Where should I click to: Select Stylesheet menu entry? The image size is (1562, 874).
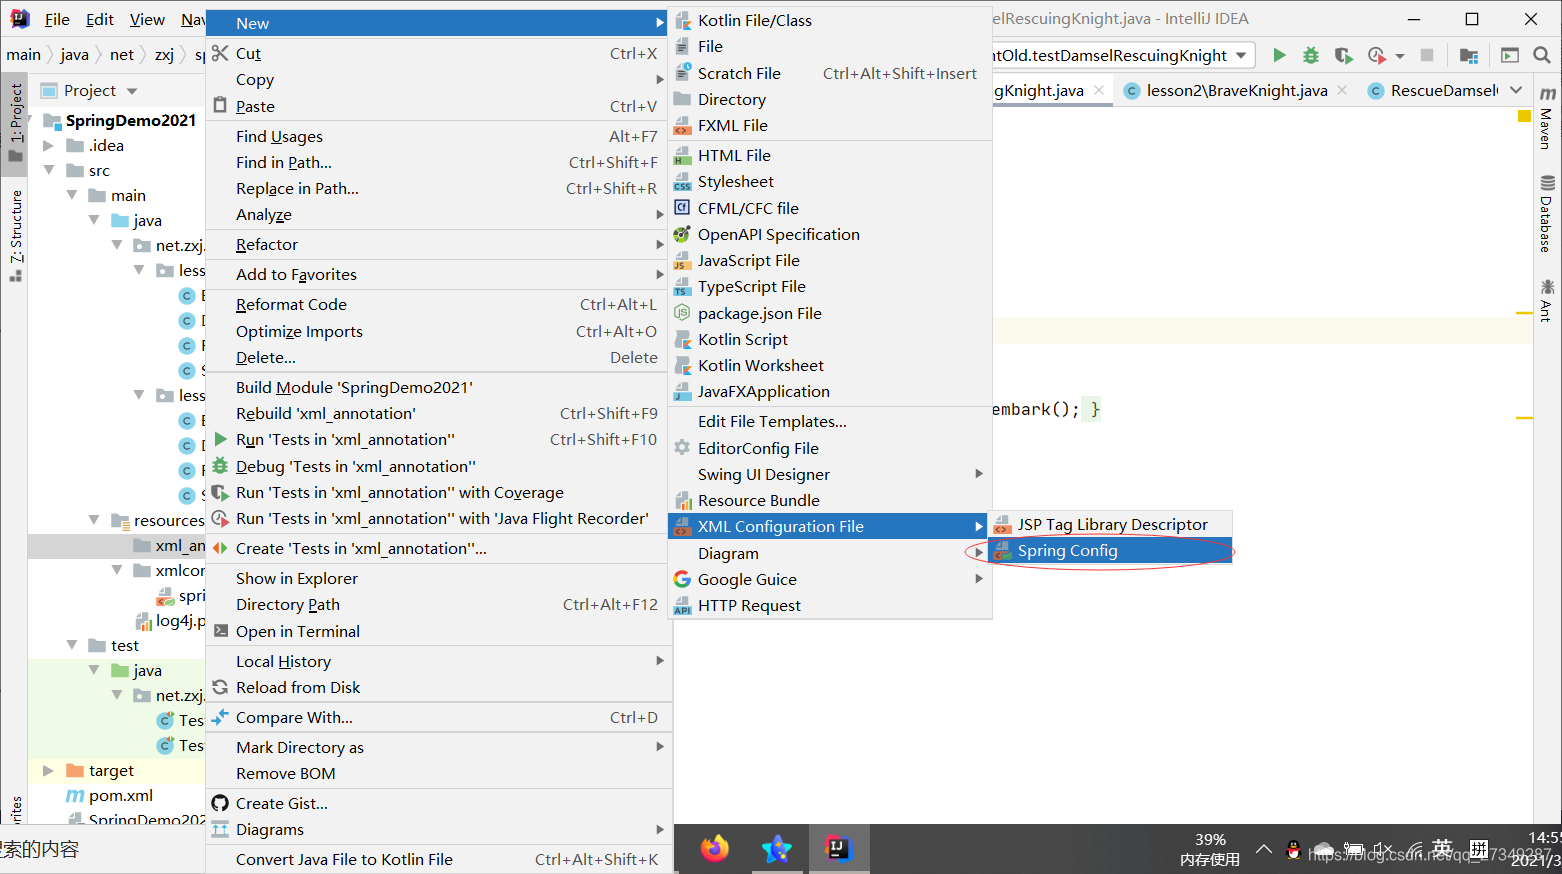pyautogui.click(x=830, y=181)
